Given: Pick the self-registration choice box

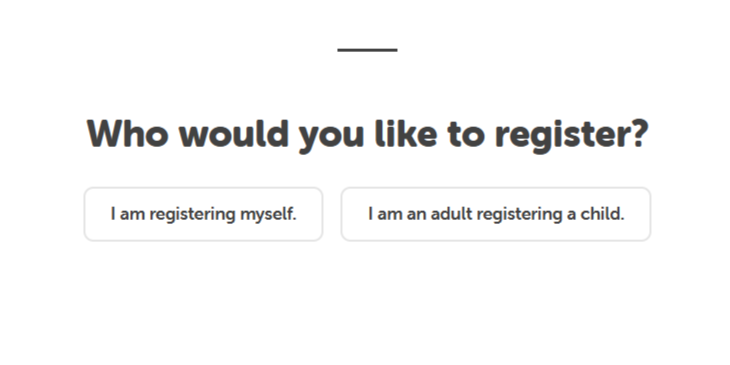Looking at the screenshot, I should [203, 214].
